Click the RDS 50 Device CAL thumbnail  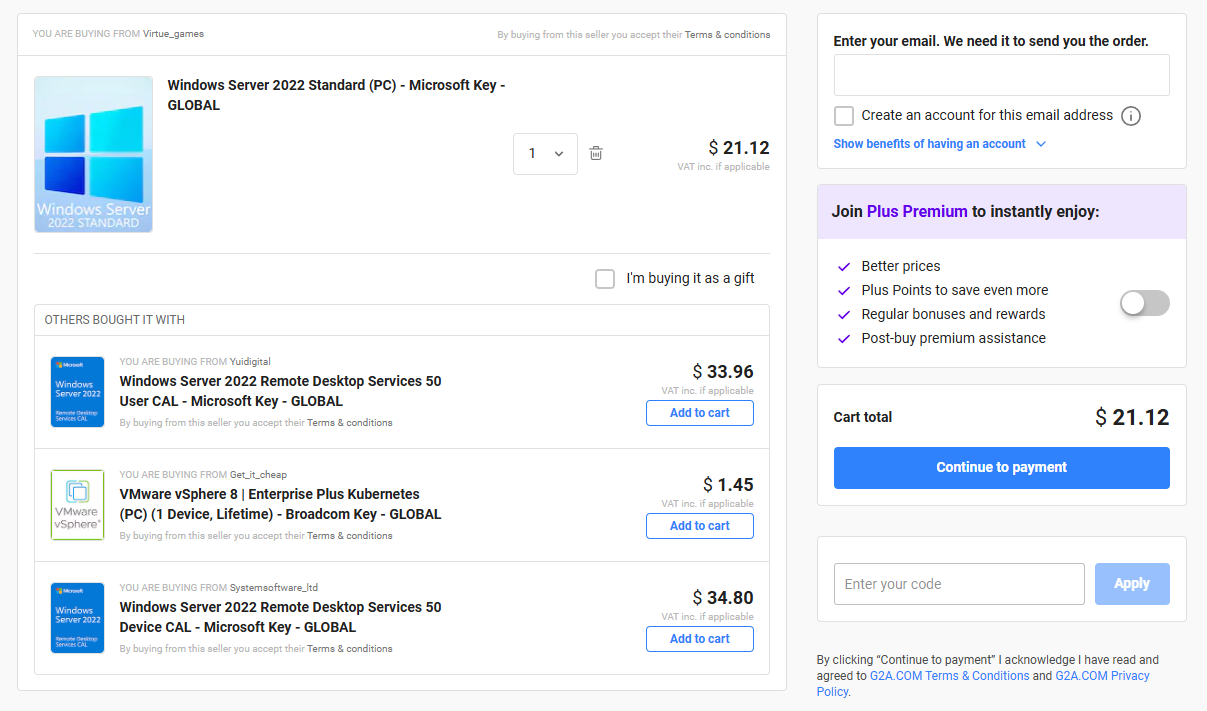[78, 618]
